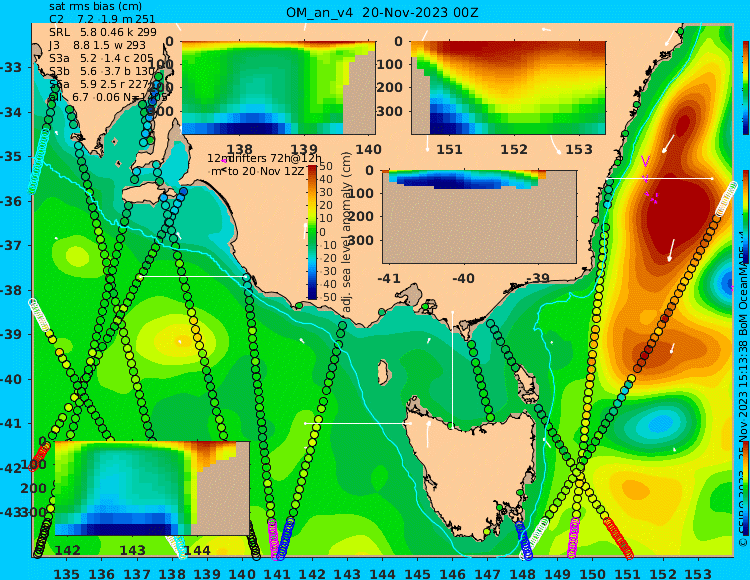750x580 pixels.
Task: Click the C2 7.2 1.9 m 251 row
Action: click(102, 19)
